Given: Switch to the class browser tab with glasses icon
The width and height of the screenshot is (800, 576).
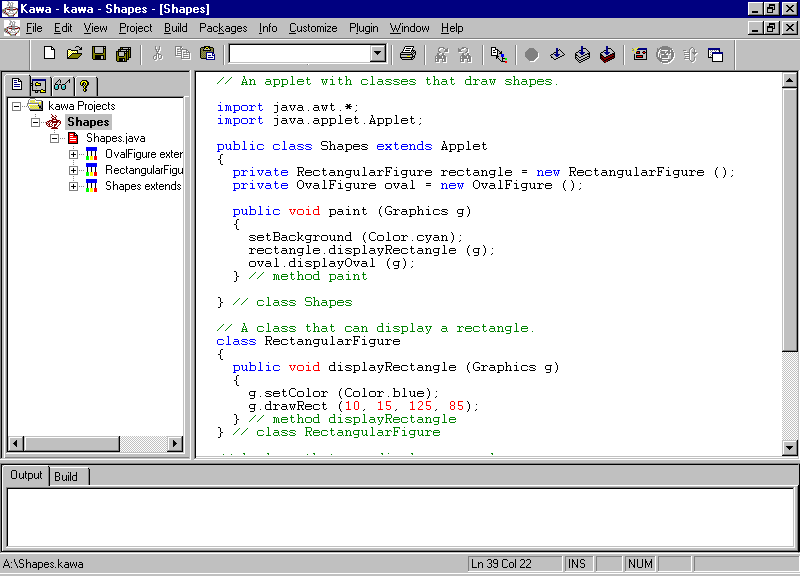Looking at the screenshot, I should (62, 87).
